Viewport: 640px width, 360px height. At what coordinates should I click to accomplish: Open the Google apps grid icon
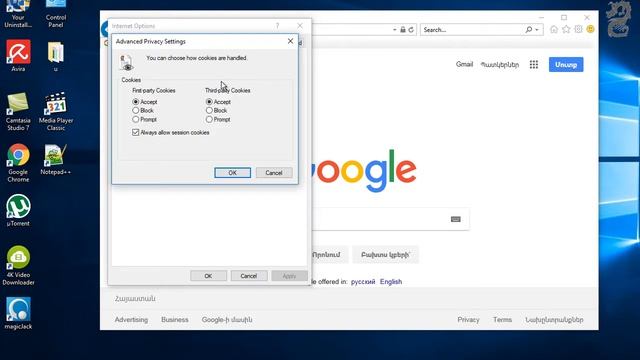click(x=533, y=64)
